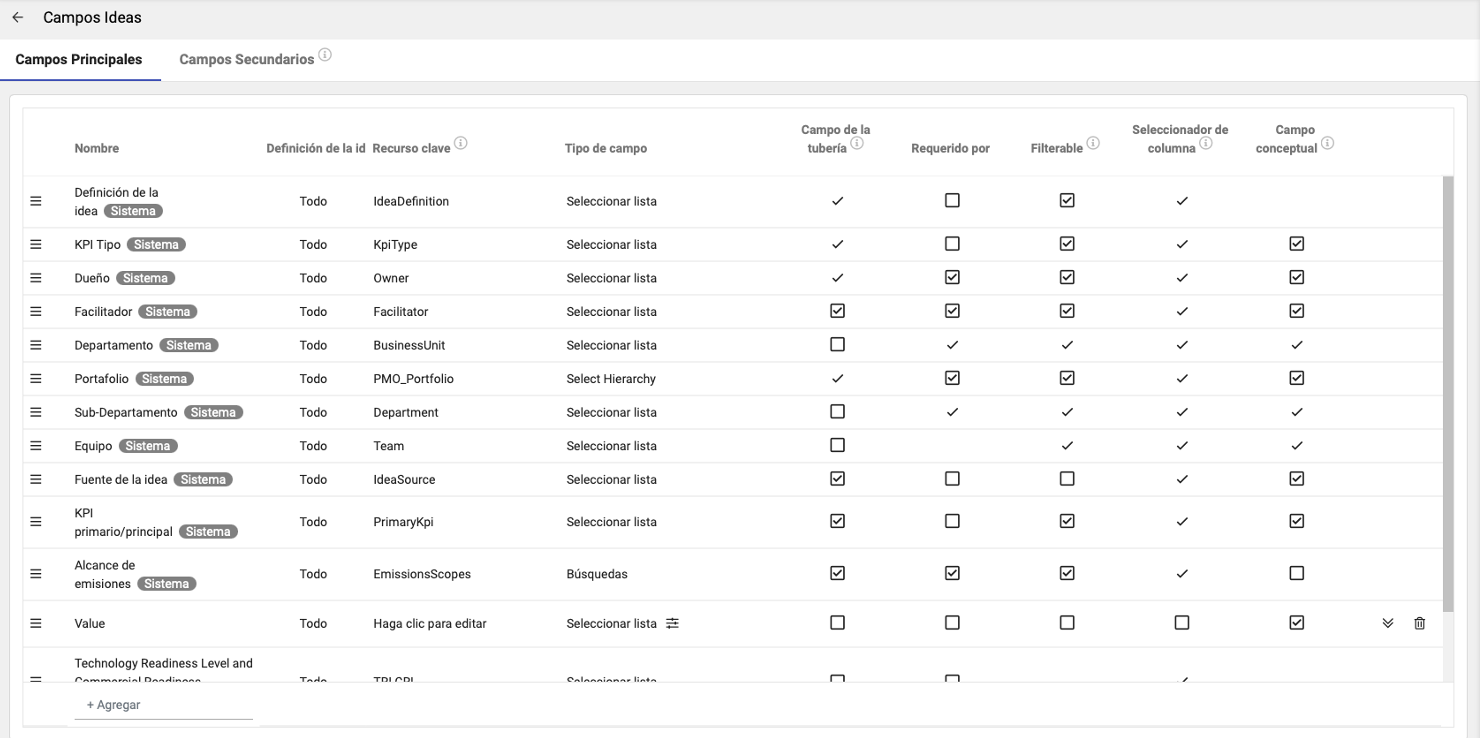The image size is (1480, 738).
Task: Click the 'Búsquedas' field type cell
Action: click(x=597, y=574)
